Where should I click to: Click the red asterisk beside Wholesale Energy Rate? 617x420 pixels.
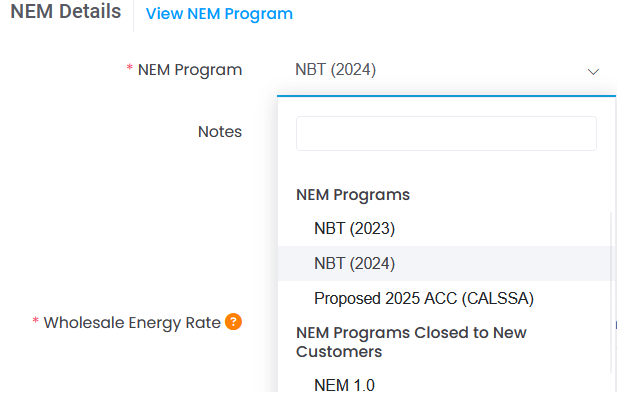pyautogui.click(x=35, y=320)
